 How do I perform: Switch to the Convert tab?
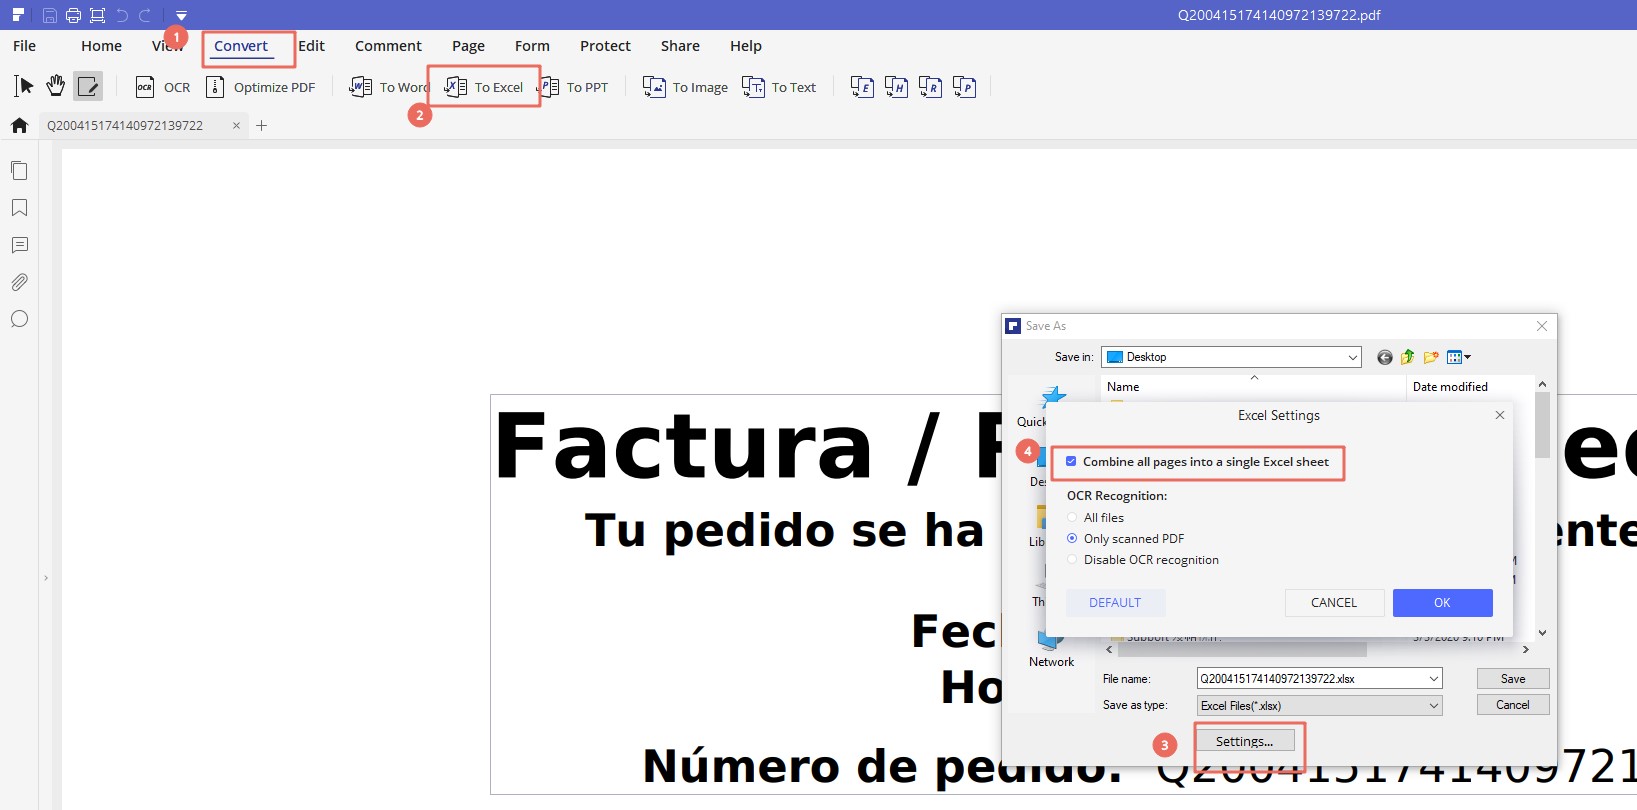pyautogui.click(x=241, y=46)
